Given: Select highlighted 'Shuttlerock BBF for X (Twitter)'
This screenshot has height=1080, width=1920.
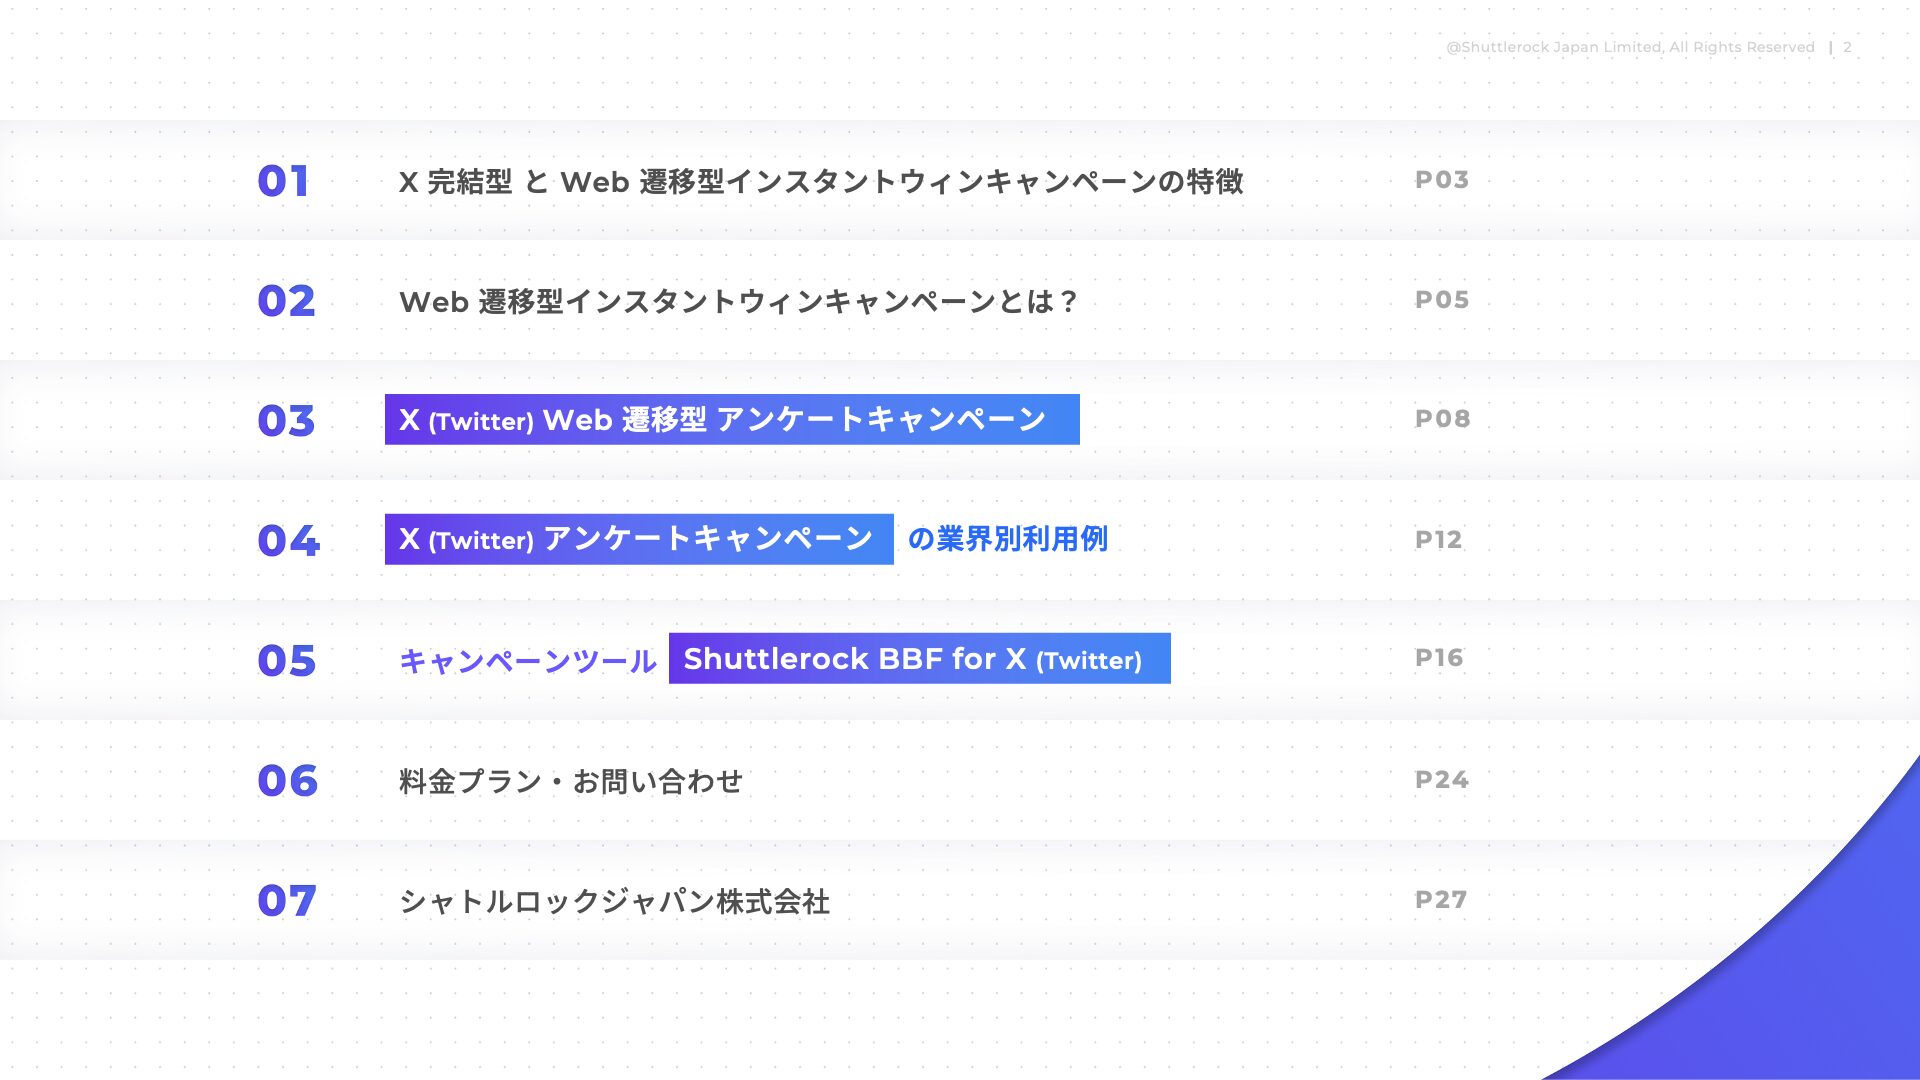Looking at the screenshot, I should pos(920,658).
